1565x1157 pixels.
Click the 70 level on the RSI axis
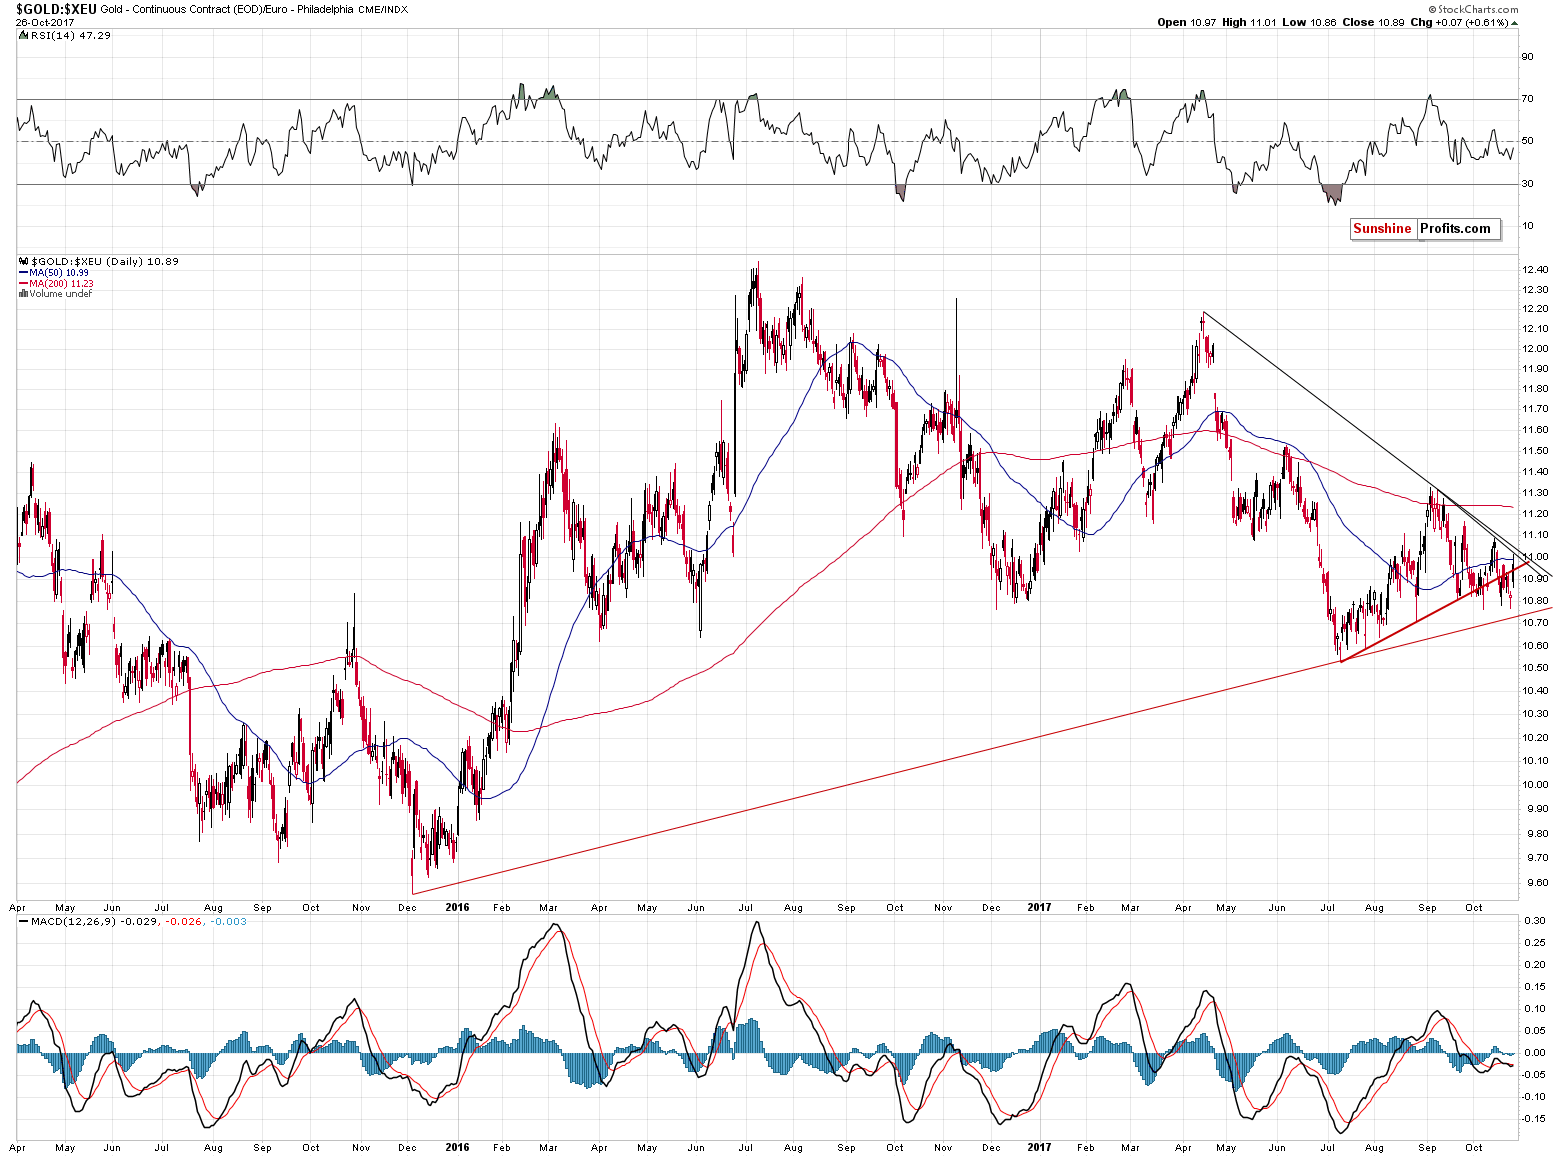[1528, 98]
